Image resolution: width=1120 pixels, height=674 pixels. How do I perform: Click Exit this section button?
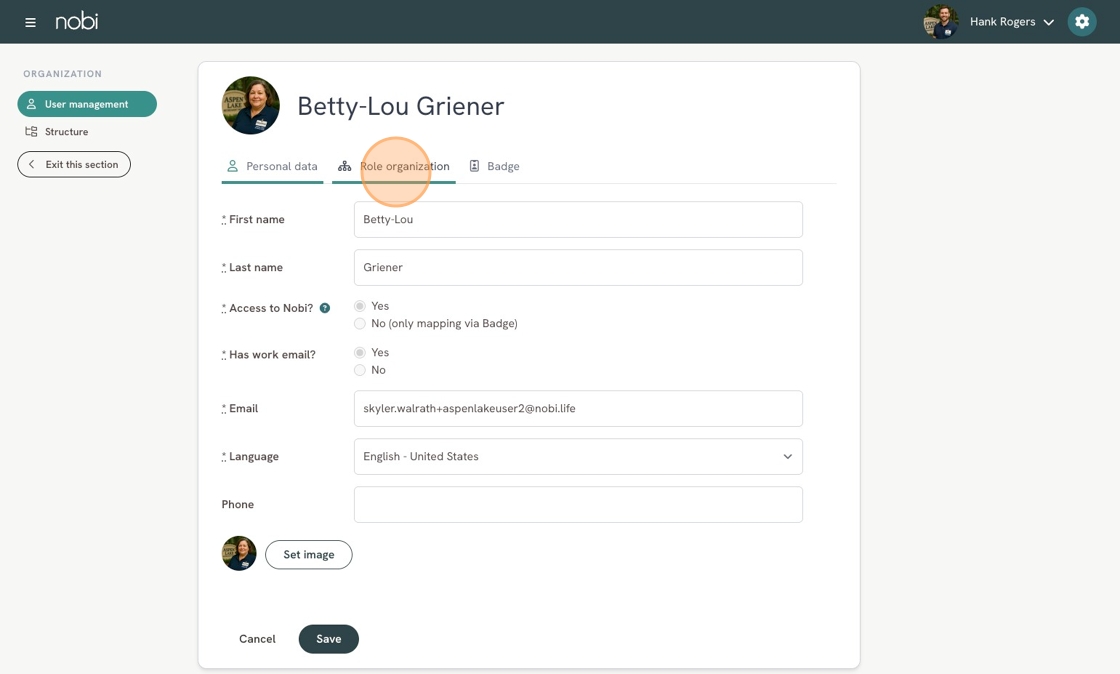(74, 165)
